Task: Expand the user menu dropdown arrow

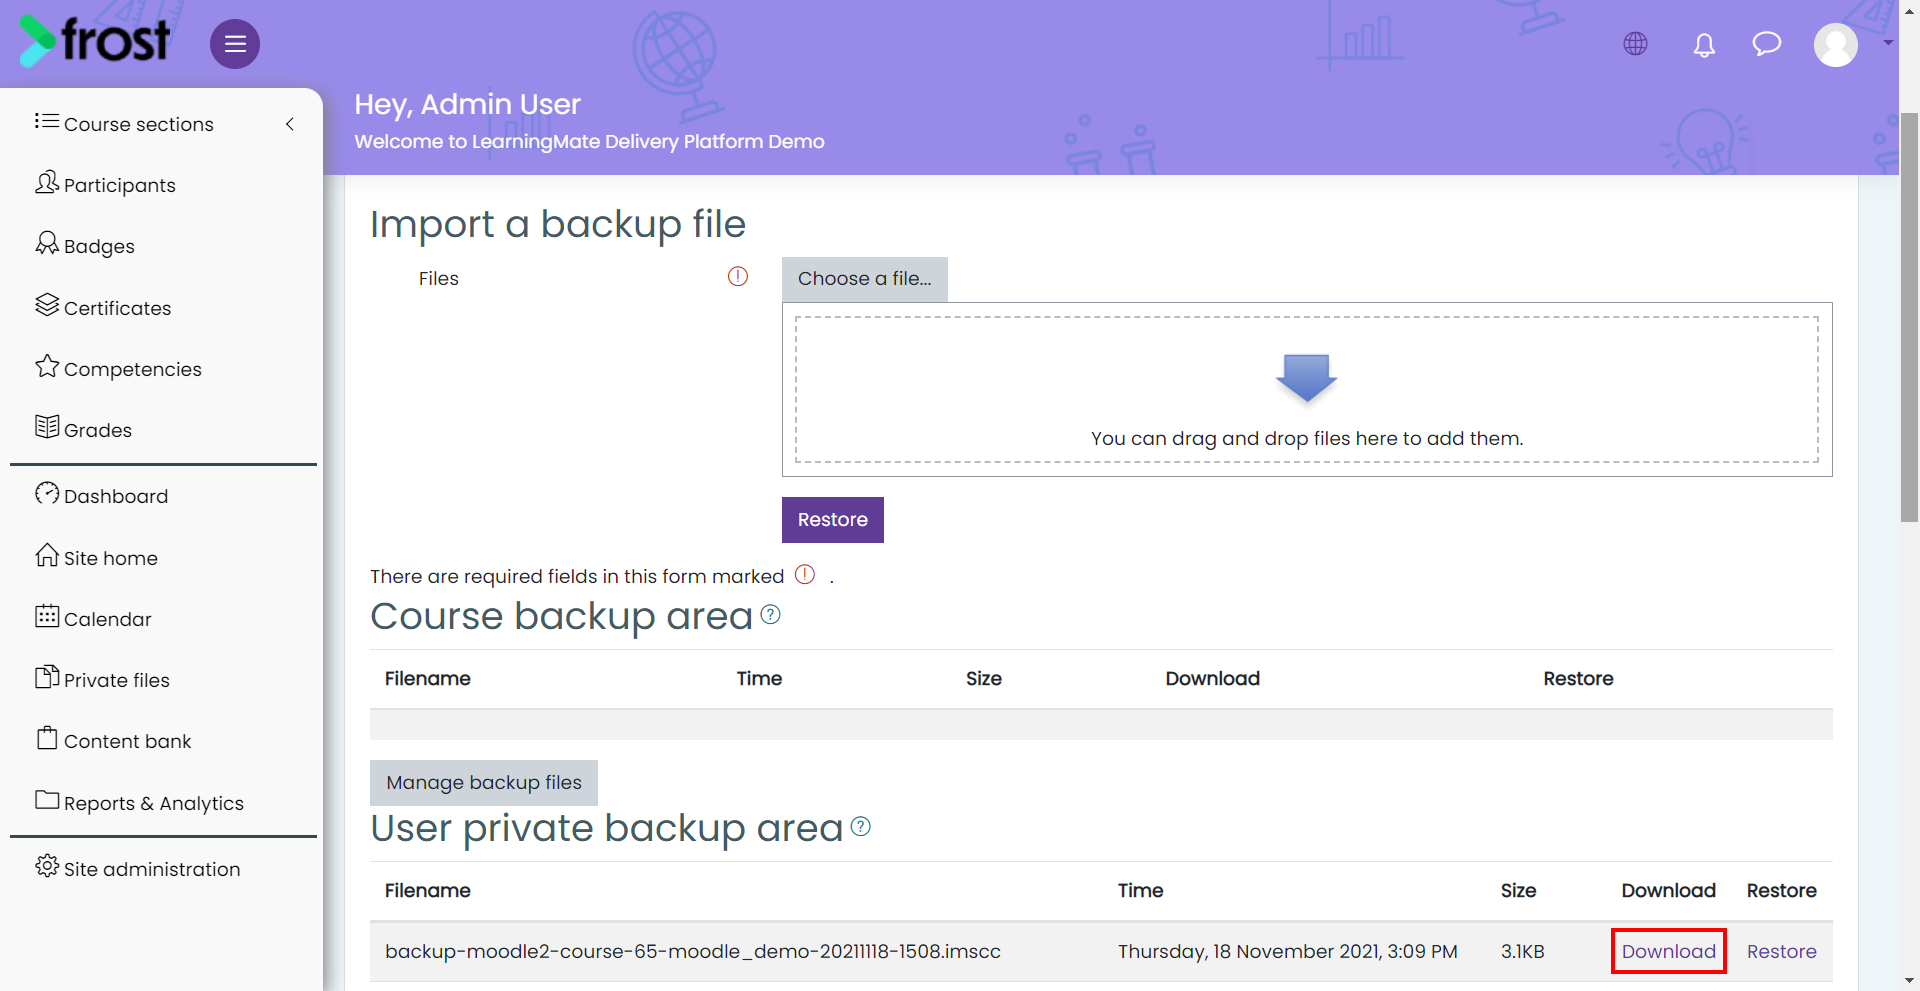Action: pyautogui.click(x=1888, y=43)
